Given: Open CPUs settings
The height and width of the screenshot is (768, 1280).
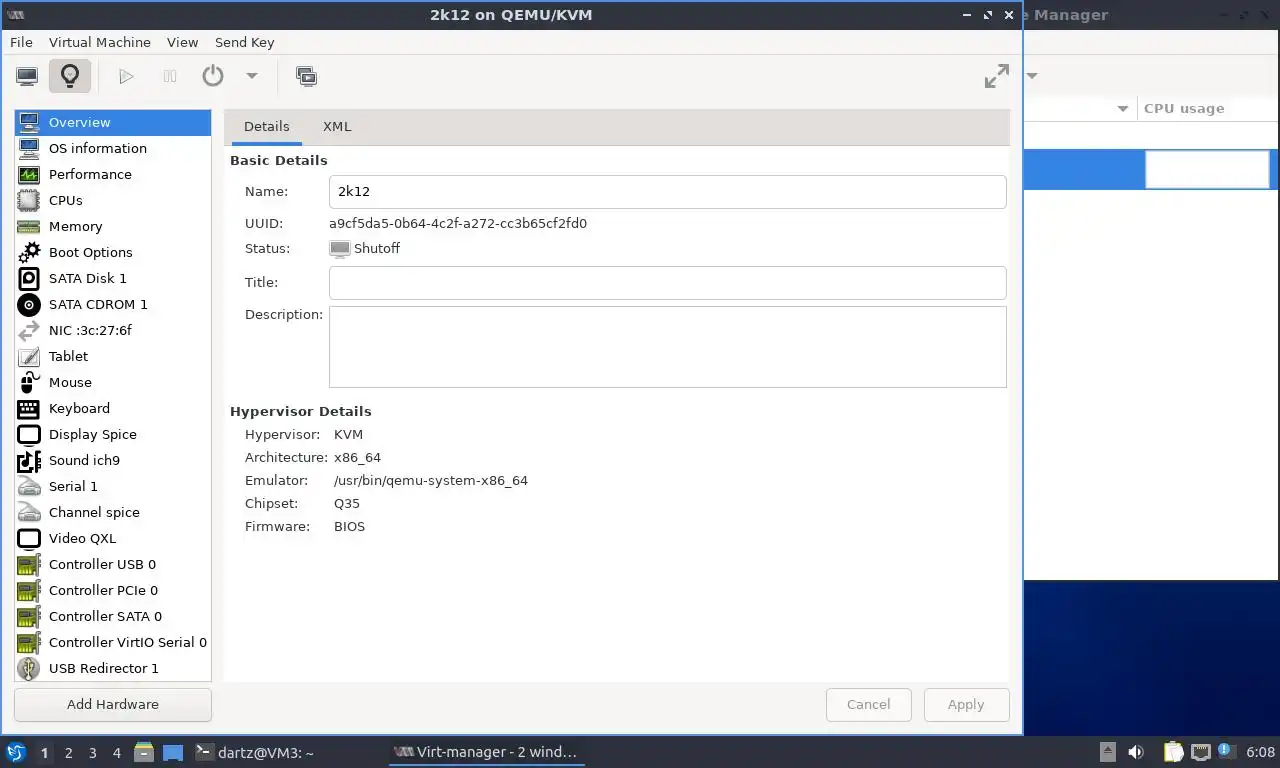Looking at the screenshot, I should click(113, 200).
